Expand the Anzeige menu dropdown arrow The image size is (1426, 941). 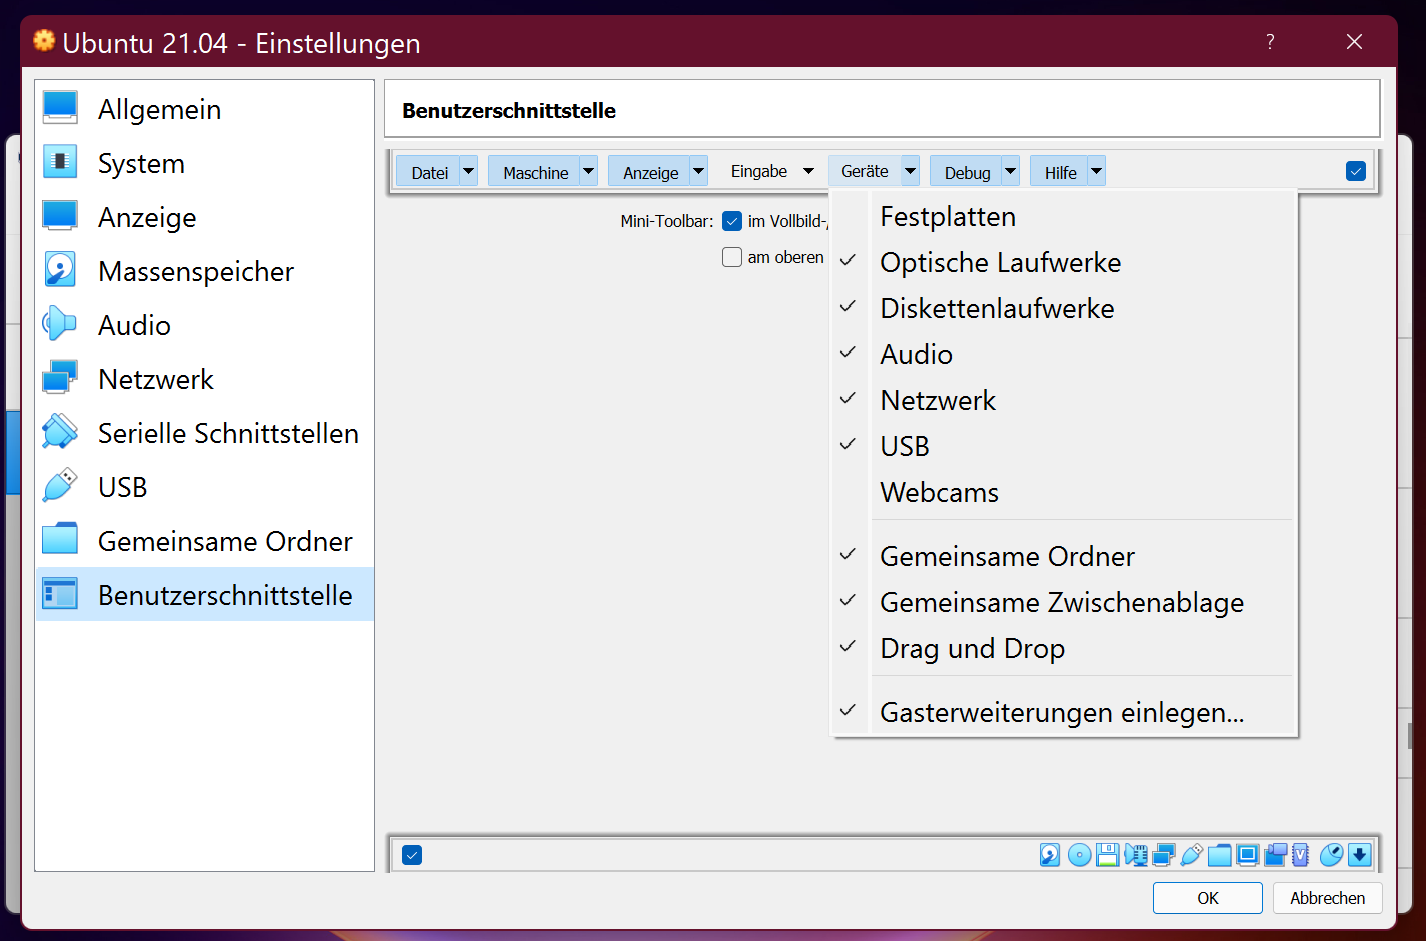[699, 171]
